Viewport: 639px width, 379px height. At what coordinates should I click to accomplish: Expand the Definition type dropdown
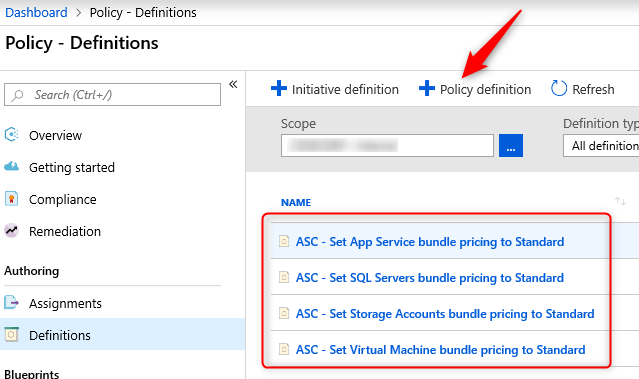coord(601,145)
